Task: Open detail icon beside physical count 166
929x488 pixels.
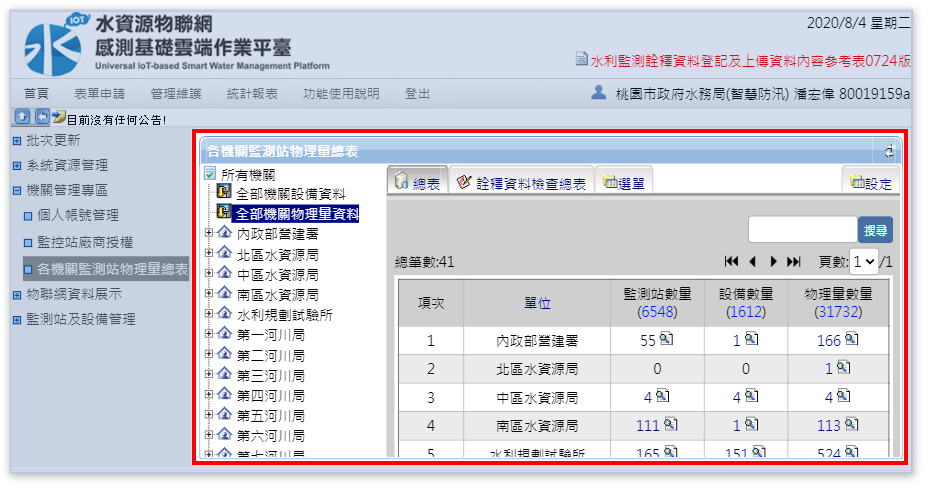Action: click(851, 339)
